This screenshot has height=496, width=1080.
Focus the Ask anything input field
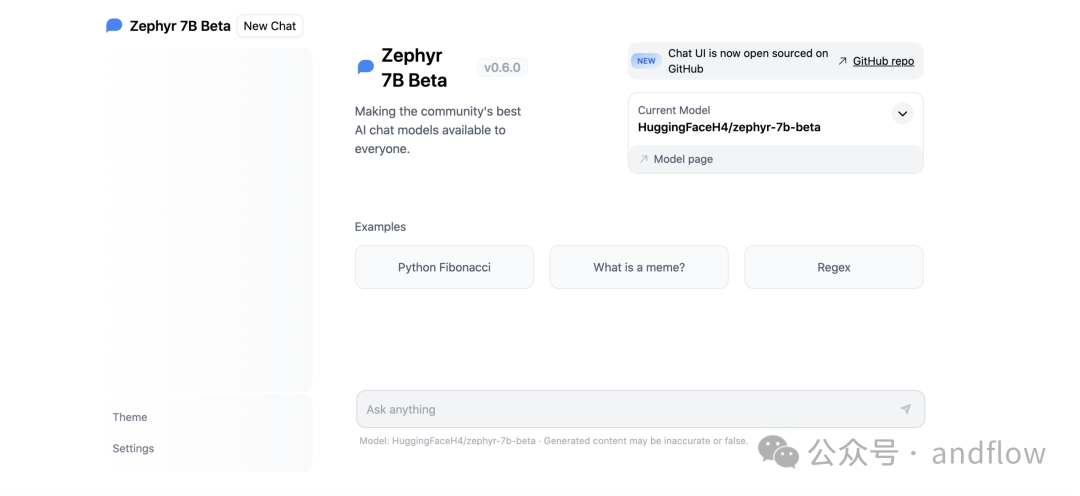pyautogui.click(x=641, y=409)
